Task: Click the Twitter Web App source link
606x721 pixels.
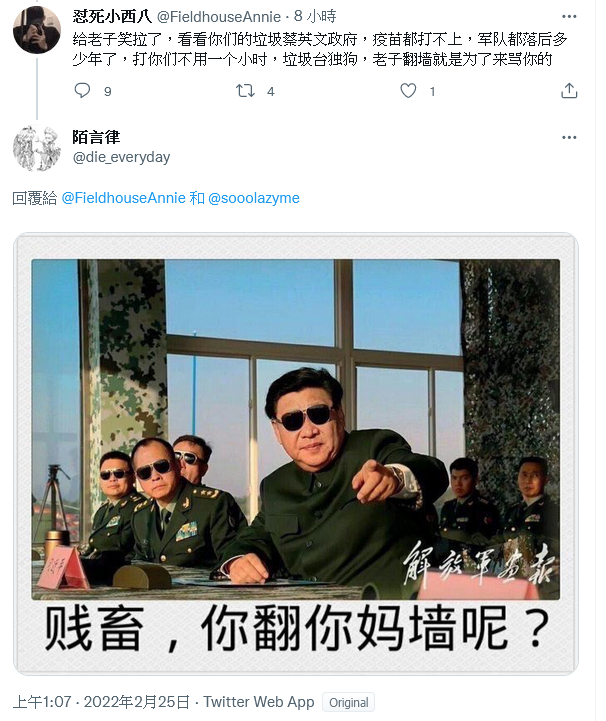Action: [x=259, y=702]
